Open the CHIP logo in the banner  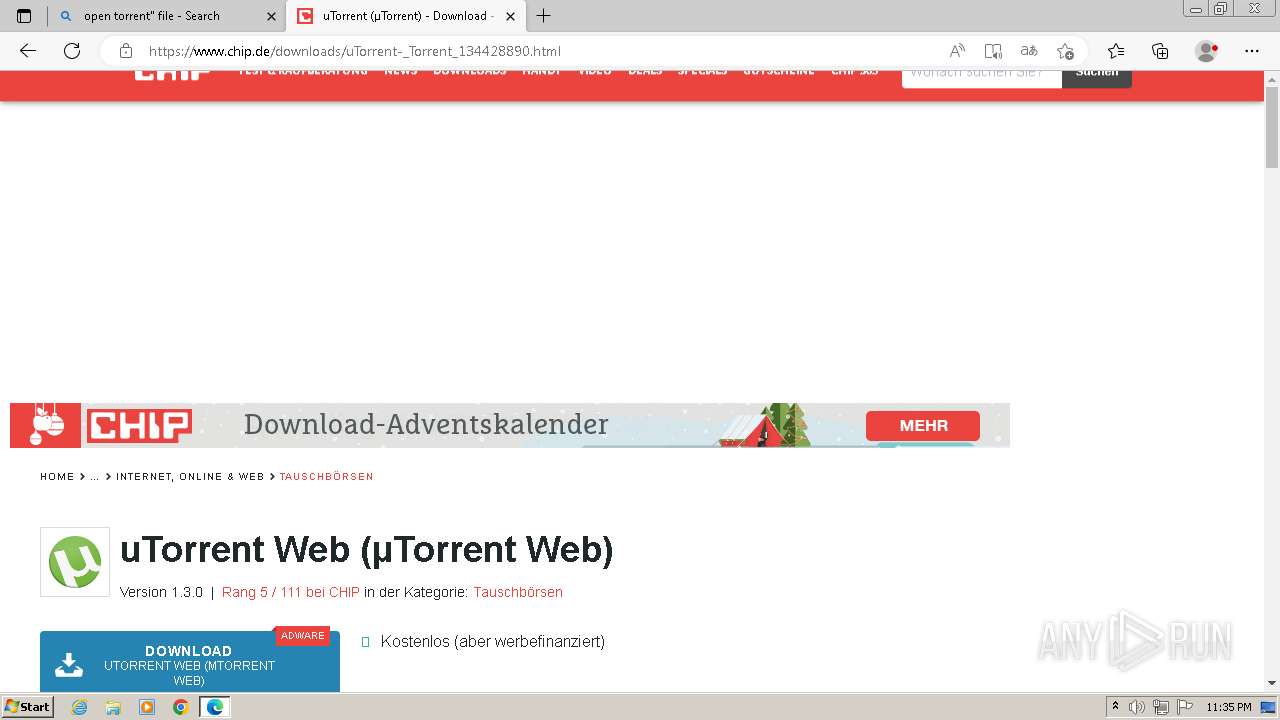[x=138, y=426]
